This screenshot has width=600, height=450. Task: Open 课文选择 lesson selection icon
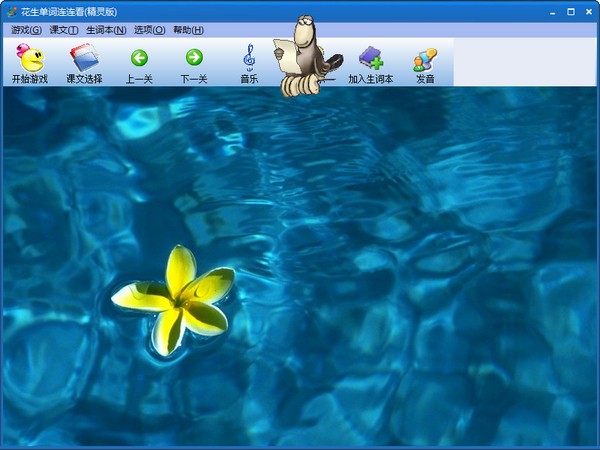[84, 62]
